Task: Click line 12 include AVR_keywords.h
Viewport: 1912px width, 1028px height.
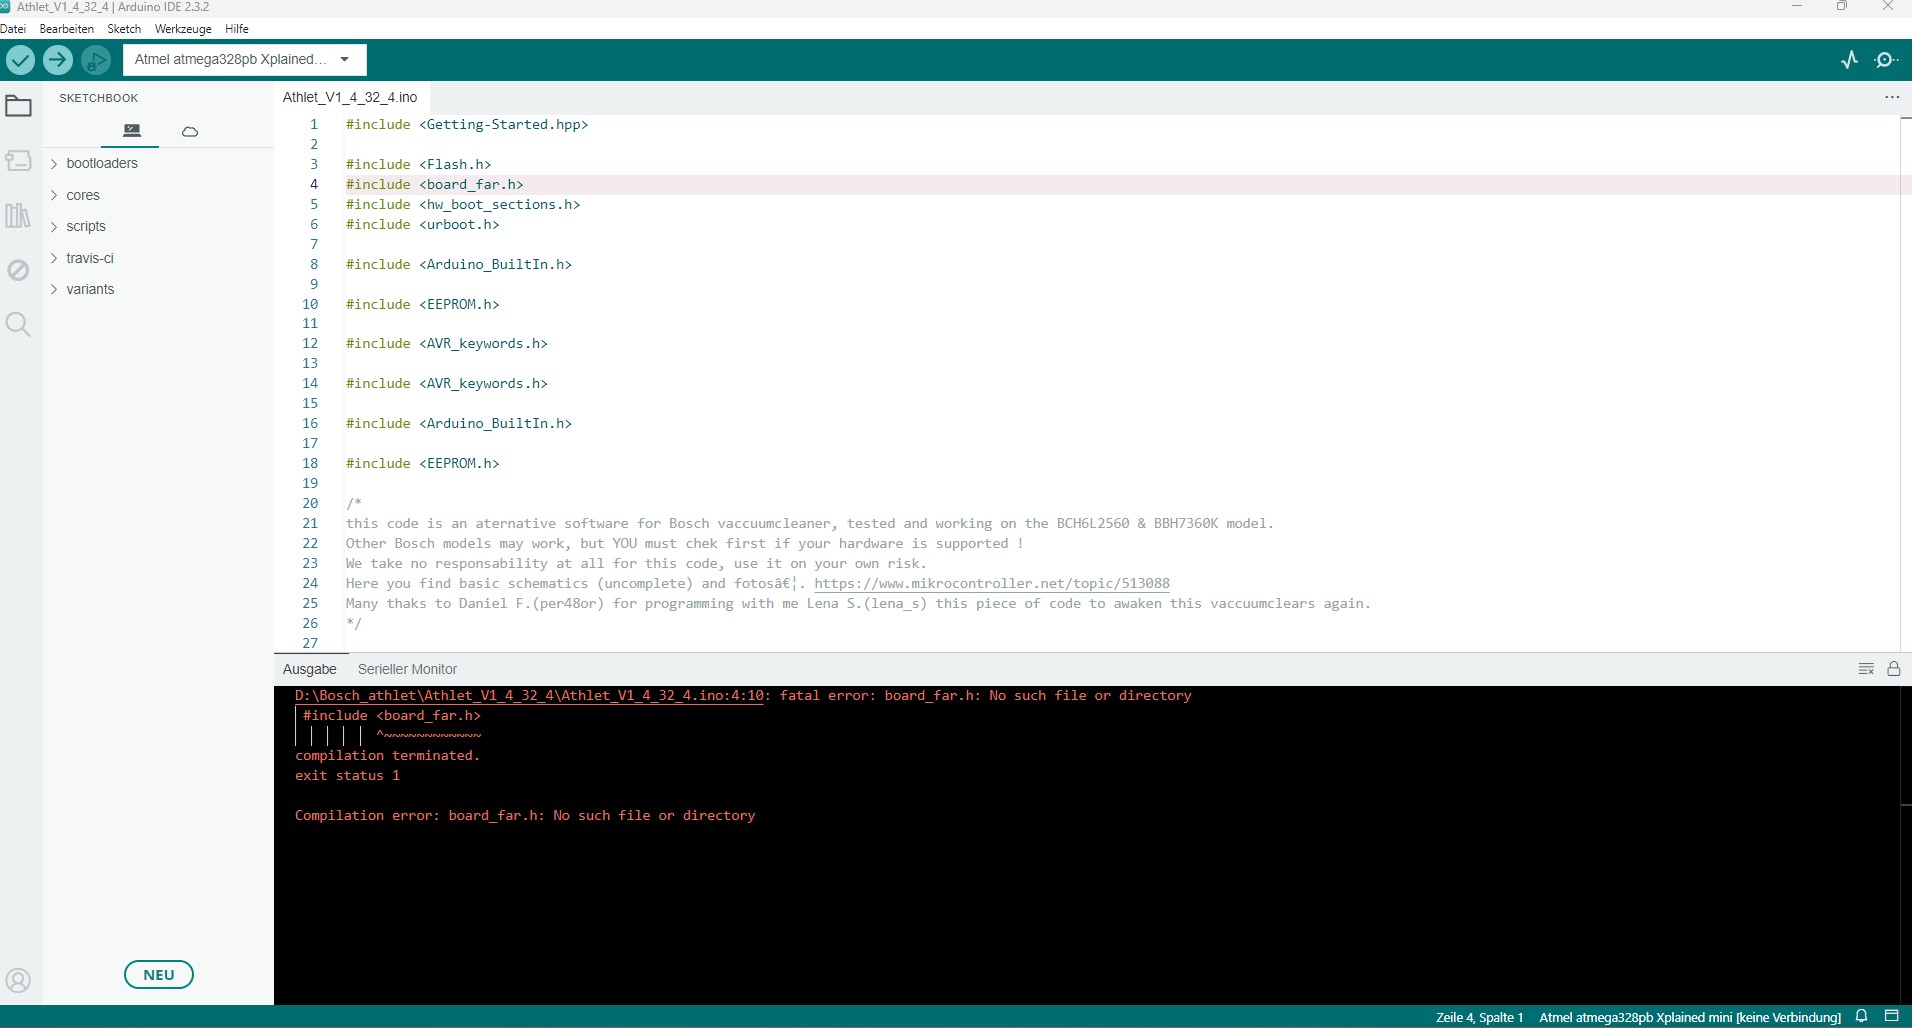Action: [x=447, y=344]
